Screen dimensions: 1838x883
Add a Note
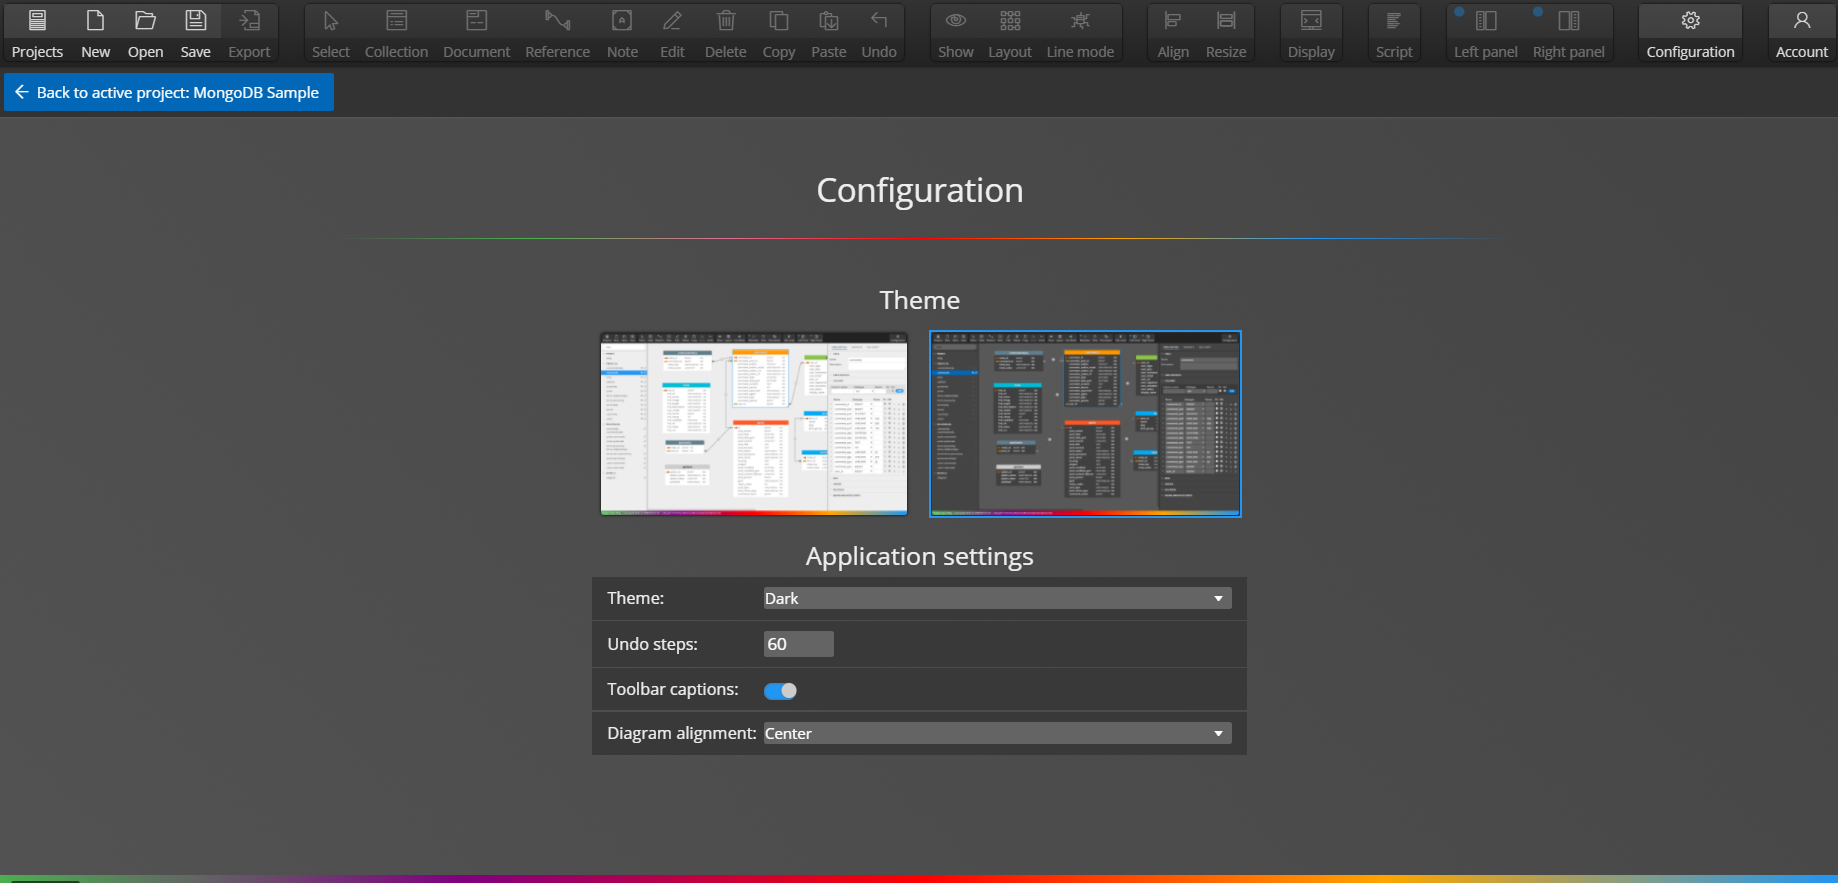pyautogui.click(x=622, y=34)
